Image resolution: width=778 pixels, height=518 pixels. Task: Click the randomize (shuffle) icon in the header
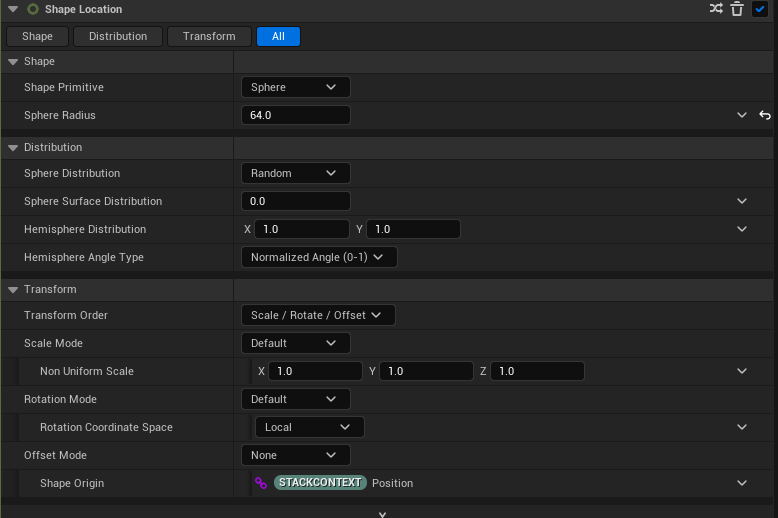[x=716, y=9]
